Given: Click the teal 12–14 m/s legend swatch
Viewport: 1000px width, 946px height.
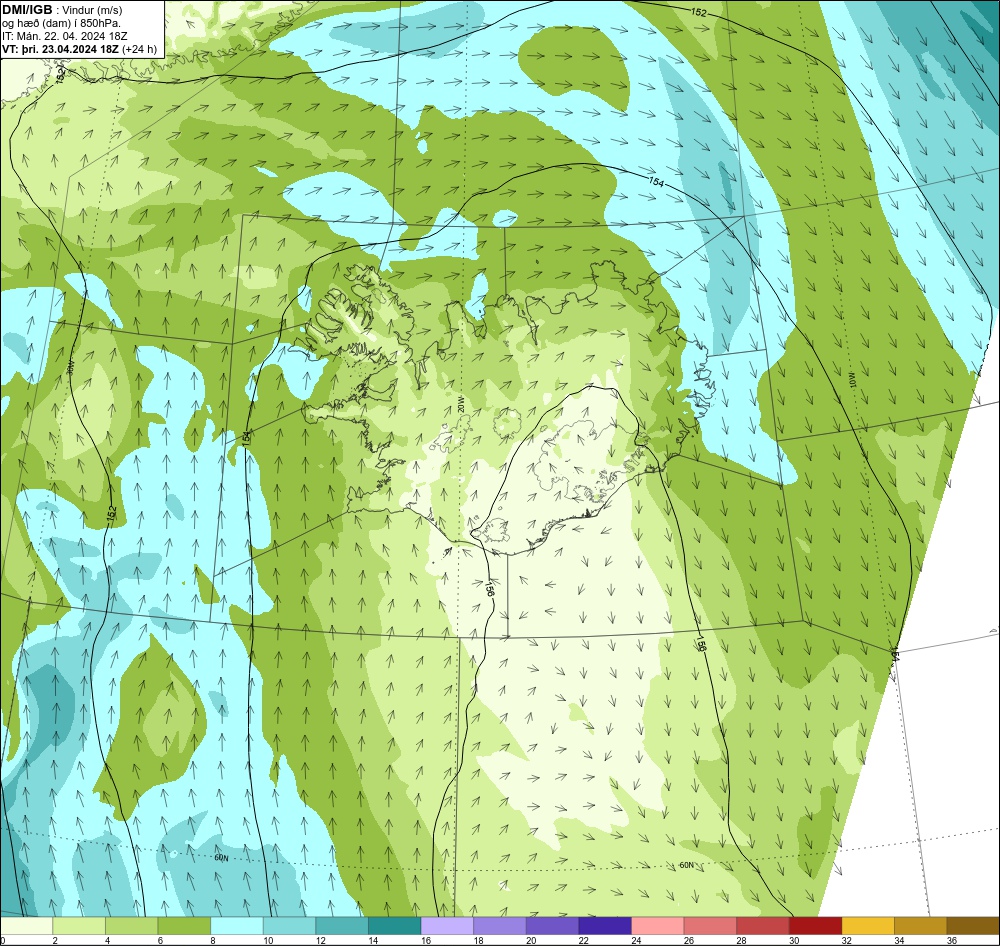Looking at the screenshot, I should pyautogui.click(x=342, y=926).
